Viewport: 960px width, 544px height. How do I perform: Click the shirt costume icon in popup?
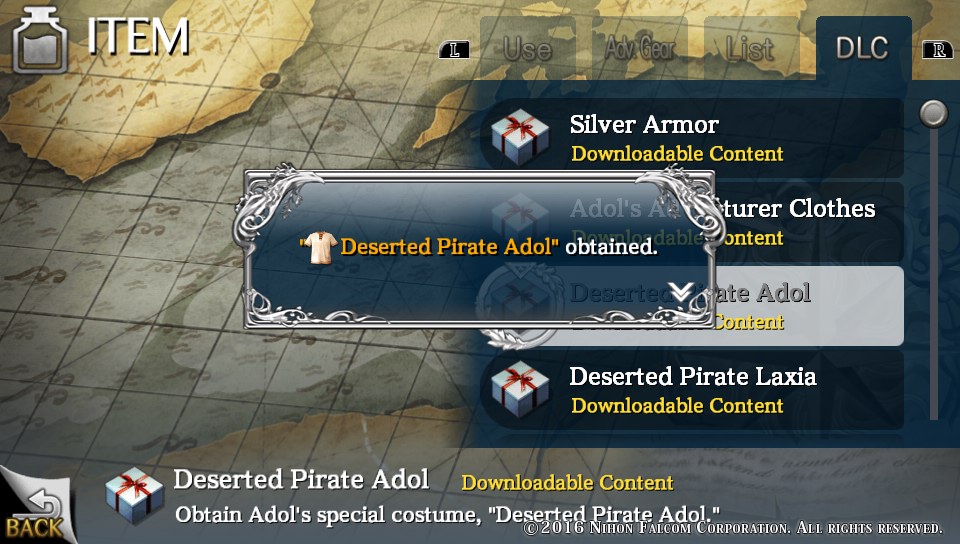[x=321, y=248]
